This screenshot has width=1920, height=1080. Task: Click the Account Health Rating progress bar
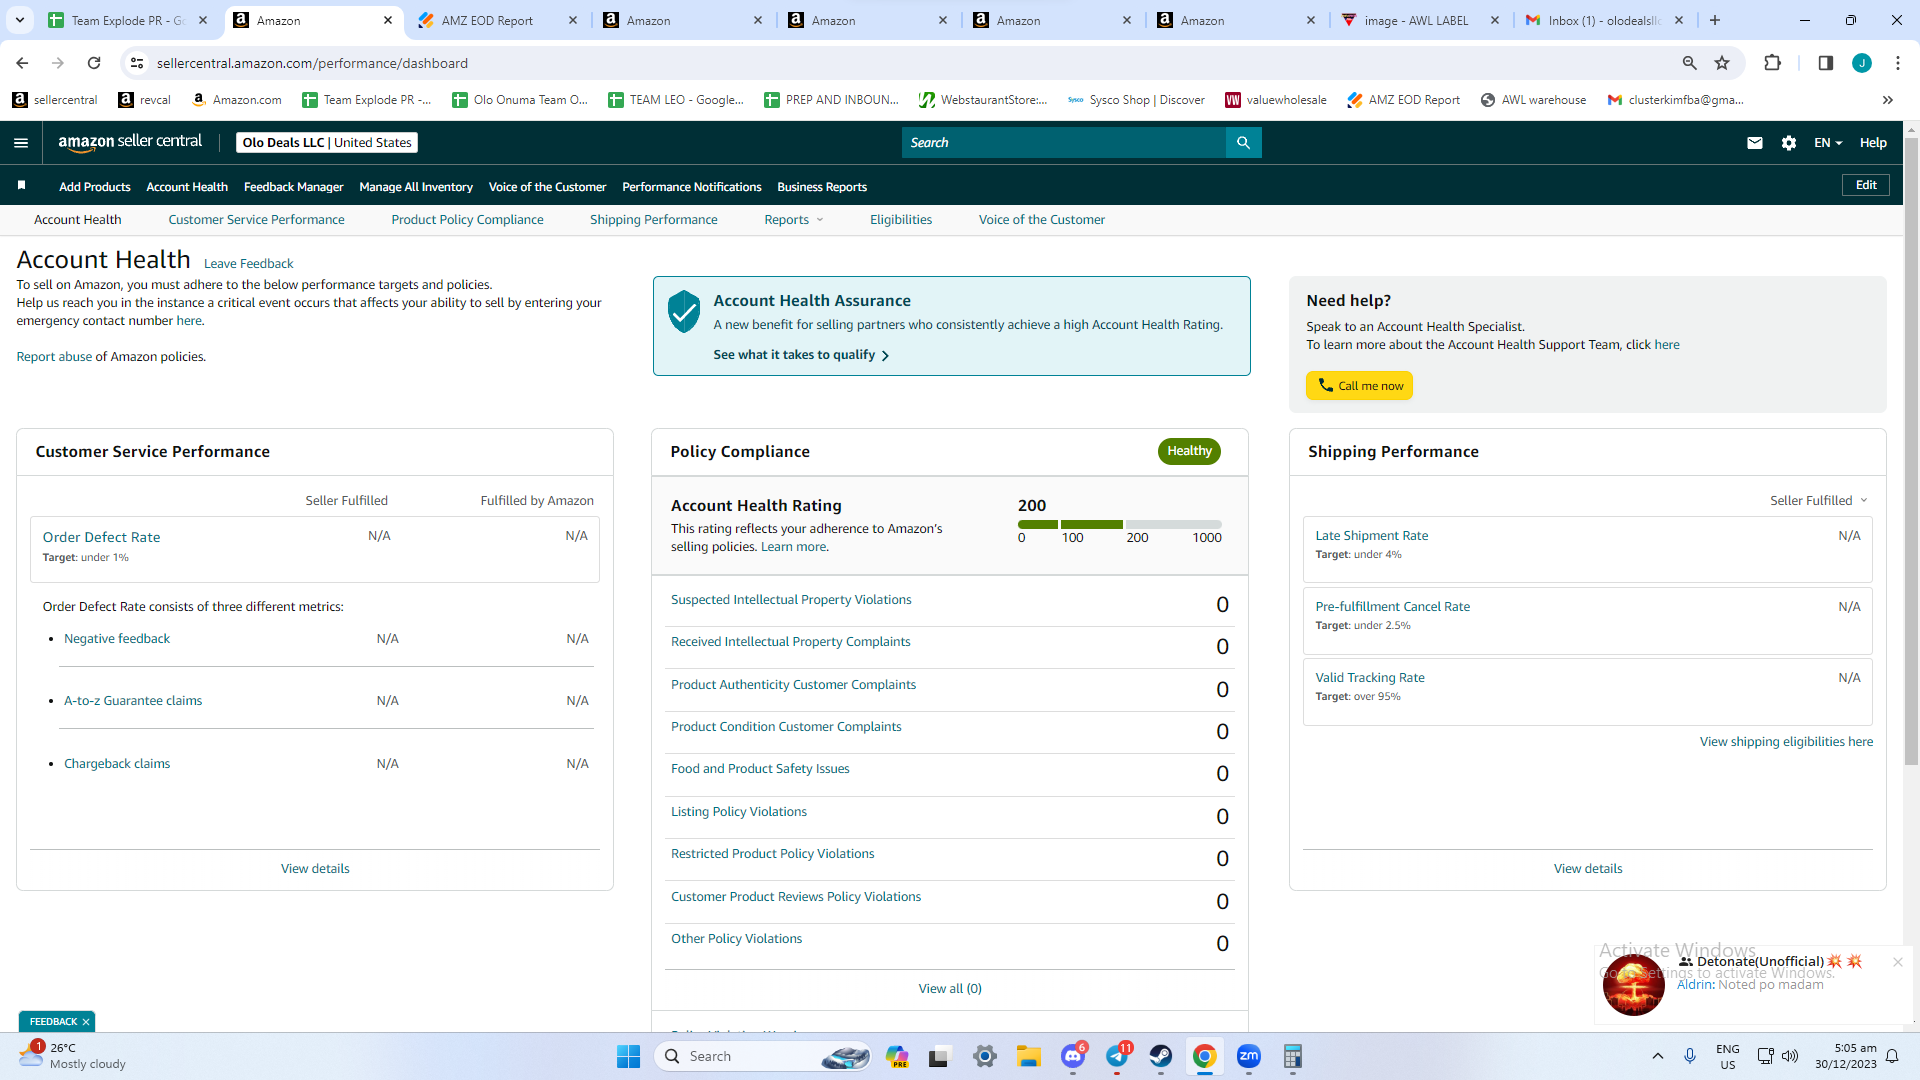pyautogui.click(x=1119, y=524)
